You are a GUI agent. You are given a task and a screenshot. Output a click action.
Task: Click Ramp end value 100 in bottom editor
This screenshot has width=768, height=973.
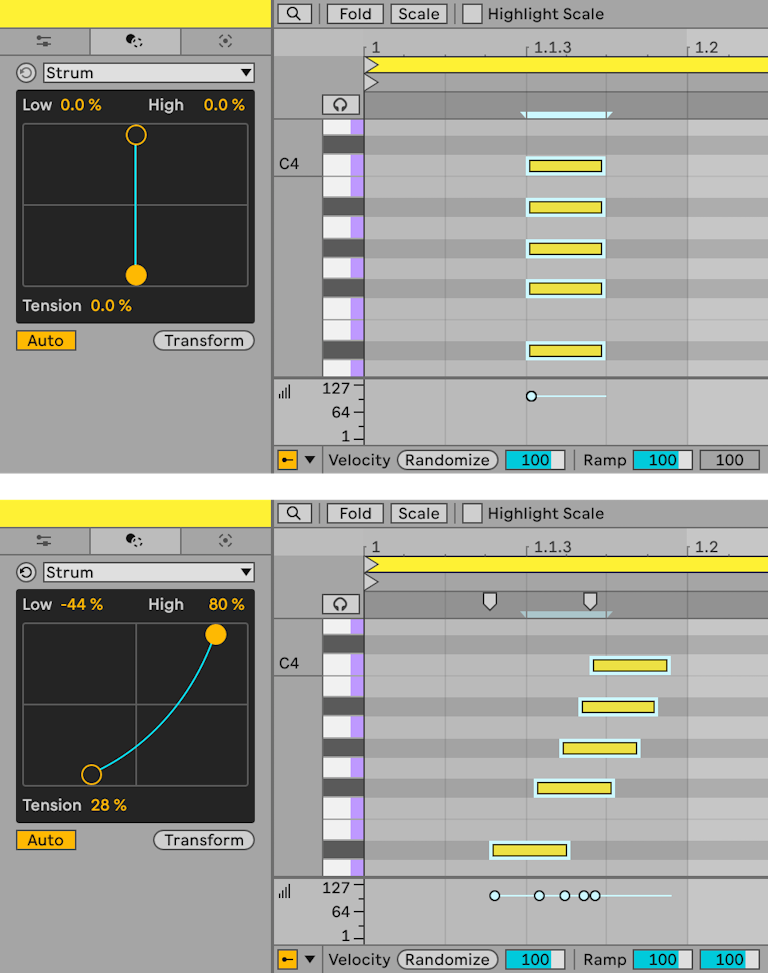tap(730, 959)
